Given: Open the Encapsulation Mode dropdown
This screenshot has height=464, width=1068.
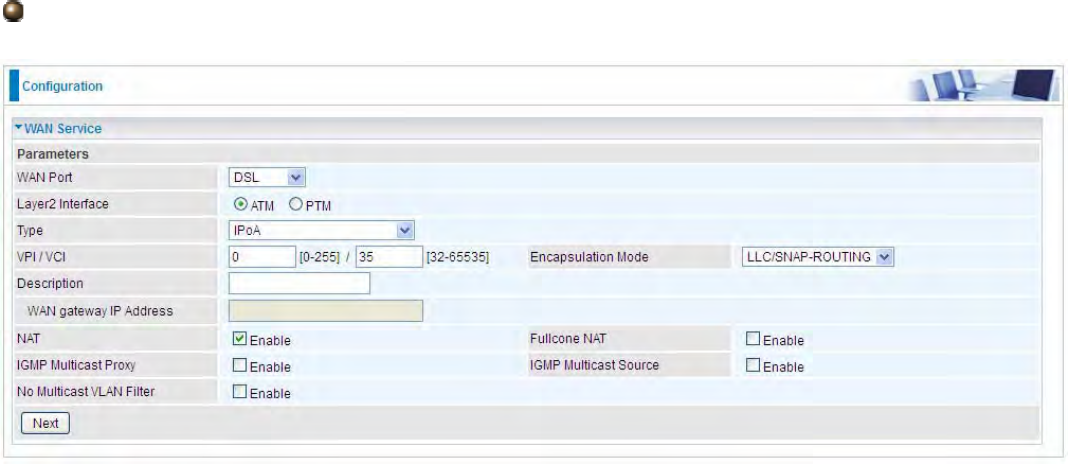Looking at the screenshot, I should (817, 257).
